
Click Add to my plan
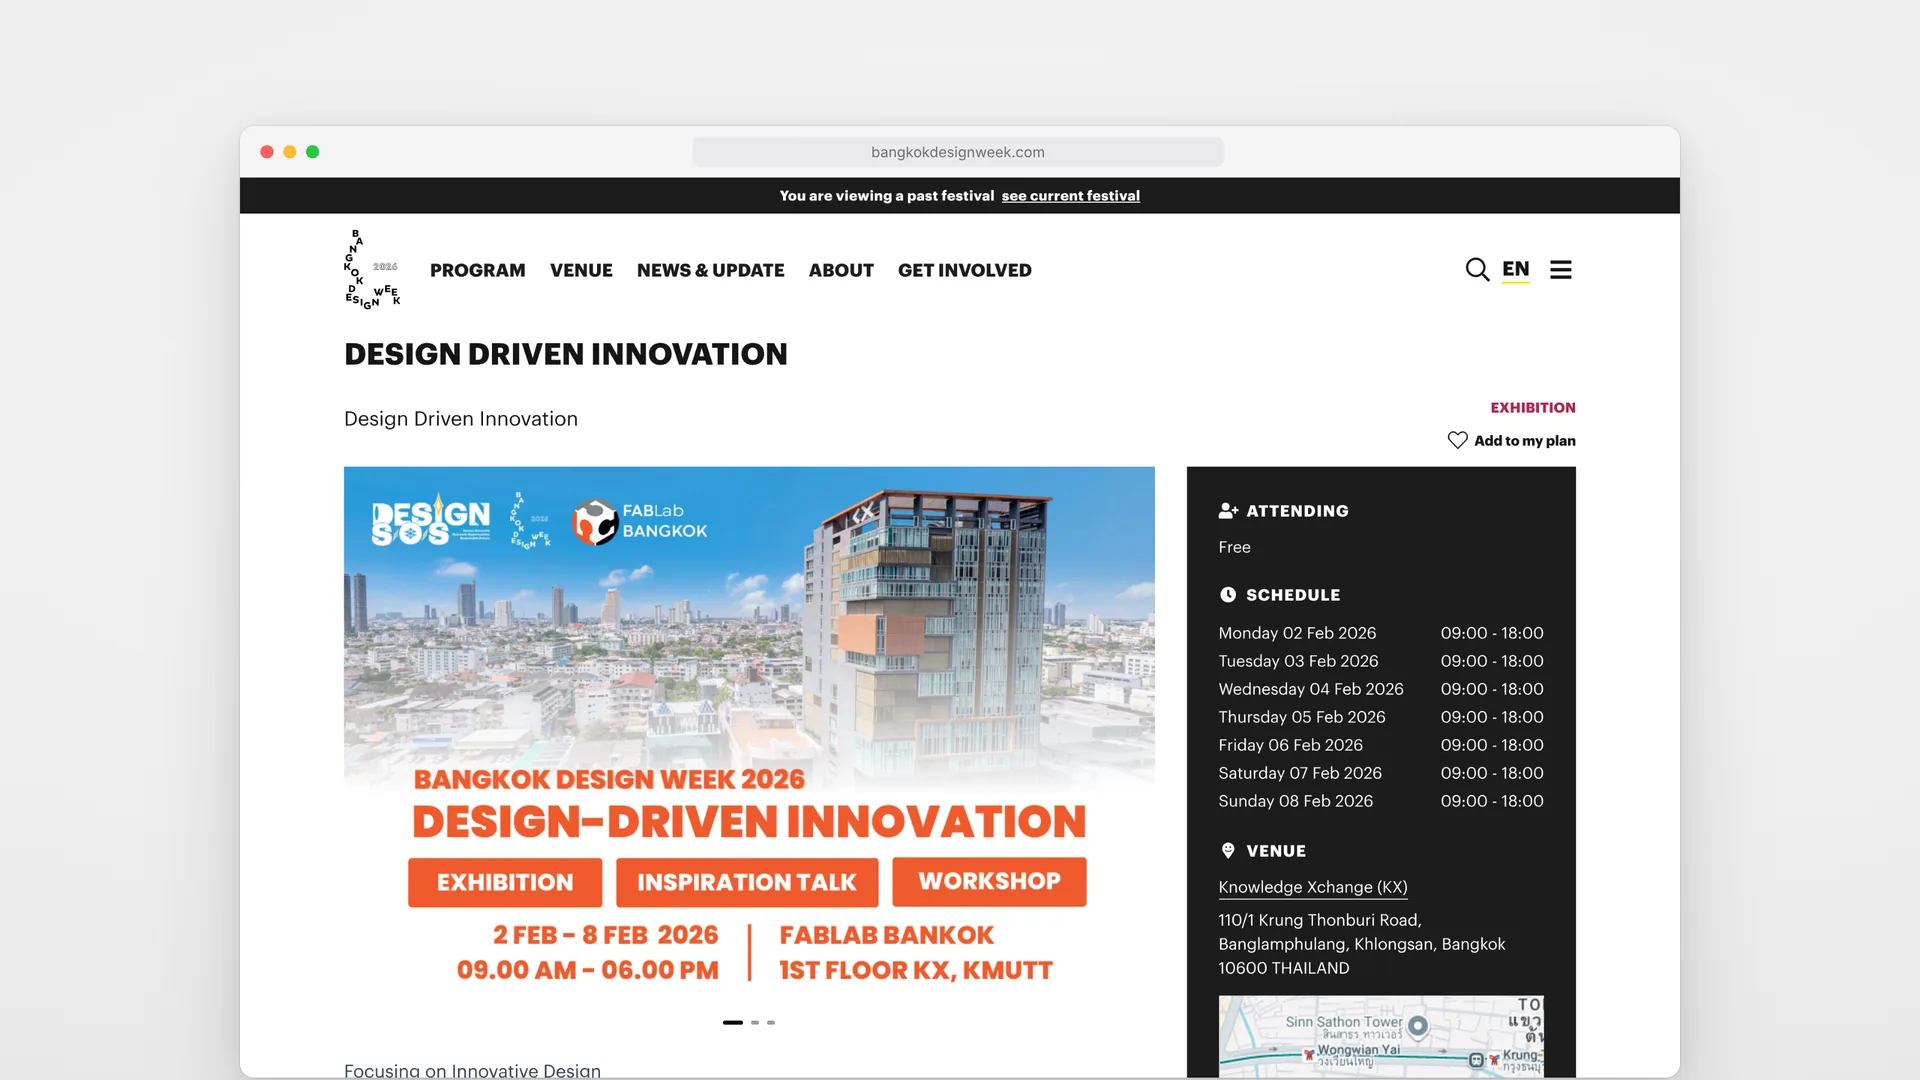pyautogui.click(x=1525, y=441)
